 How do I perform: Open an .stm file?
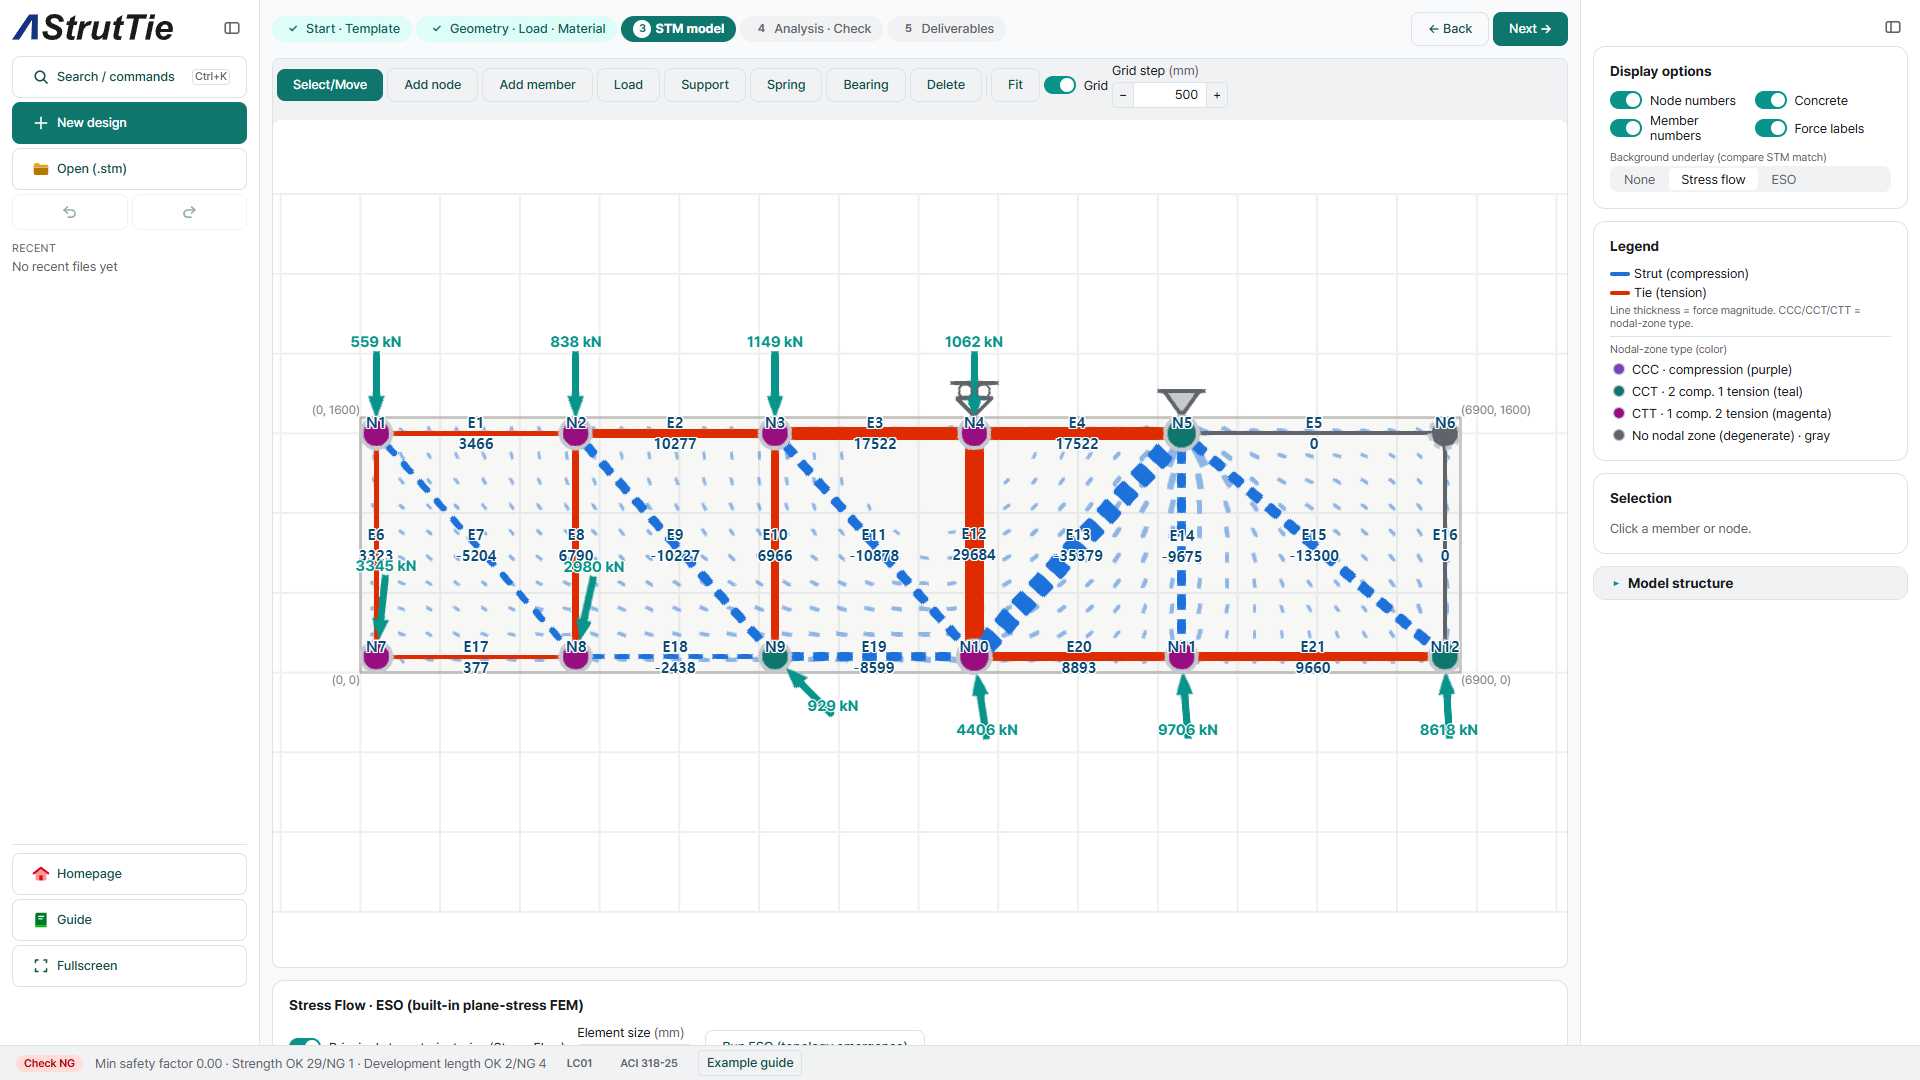click(x=129, y=169)
